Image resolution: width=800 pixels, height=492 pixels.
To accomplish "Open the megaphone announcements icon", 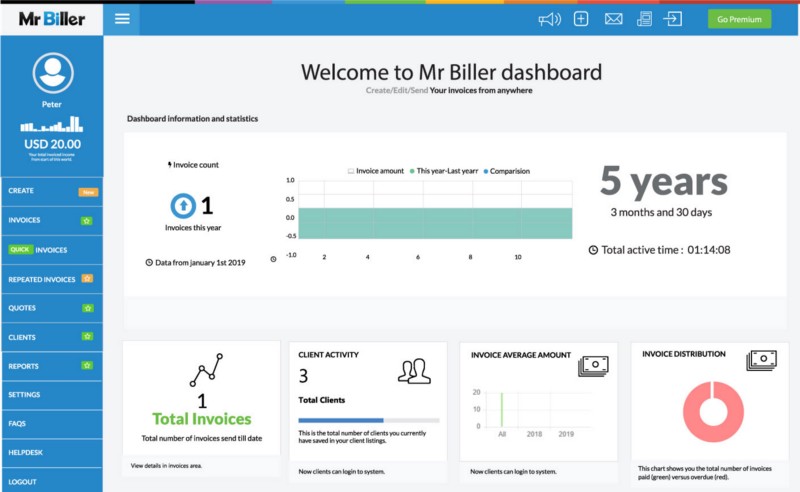I will (549, 19).
